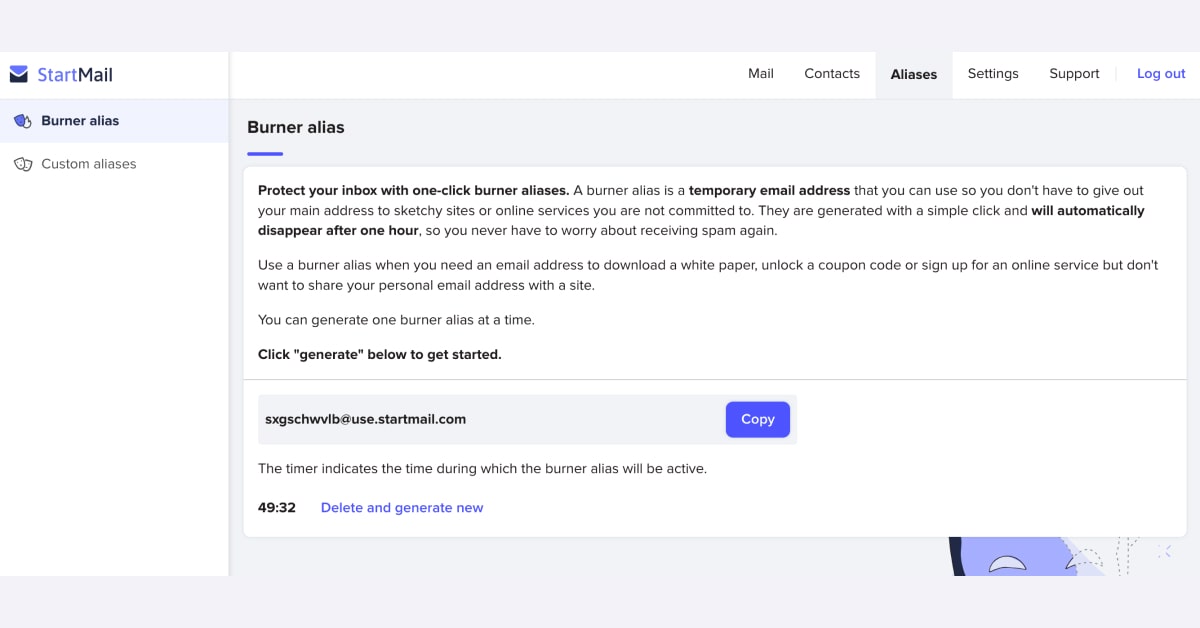
Task: Open the Settings tab
Action: (993, 73)
